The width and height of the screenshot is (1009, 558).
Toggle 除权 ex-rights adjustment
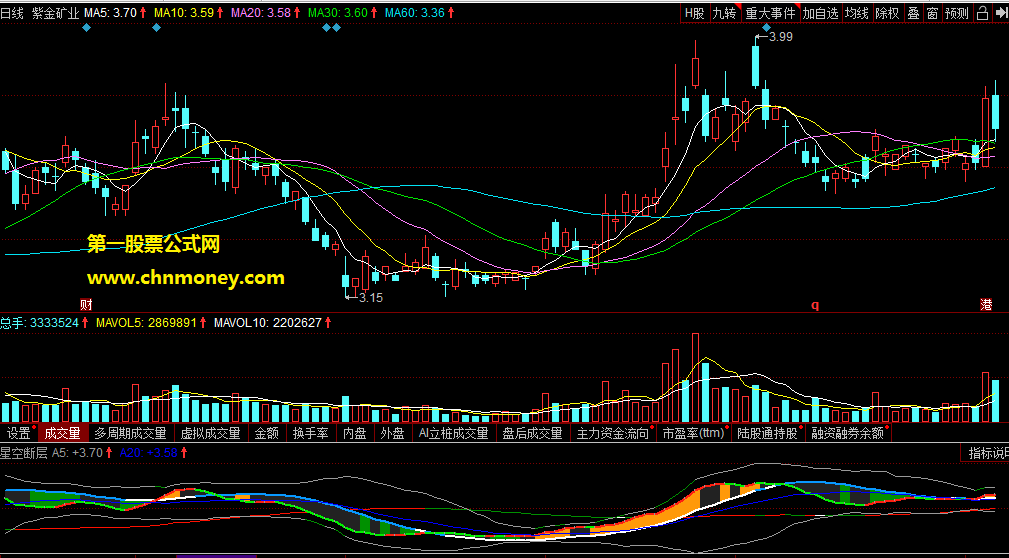888,13
